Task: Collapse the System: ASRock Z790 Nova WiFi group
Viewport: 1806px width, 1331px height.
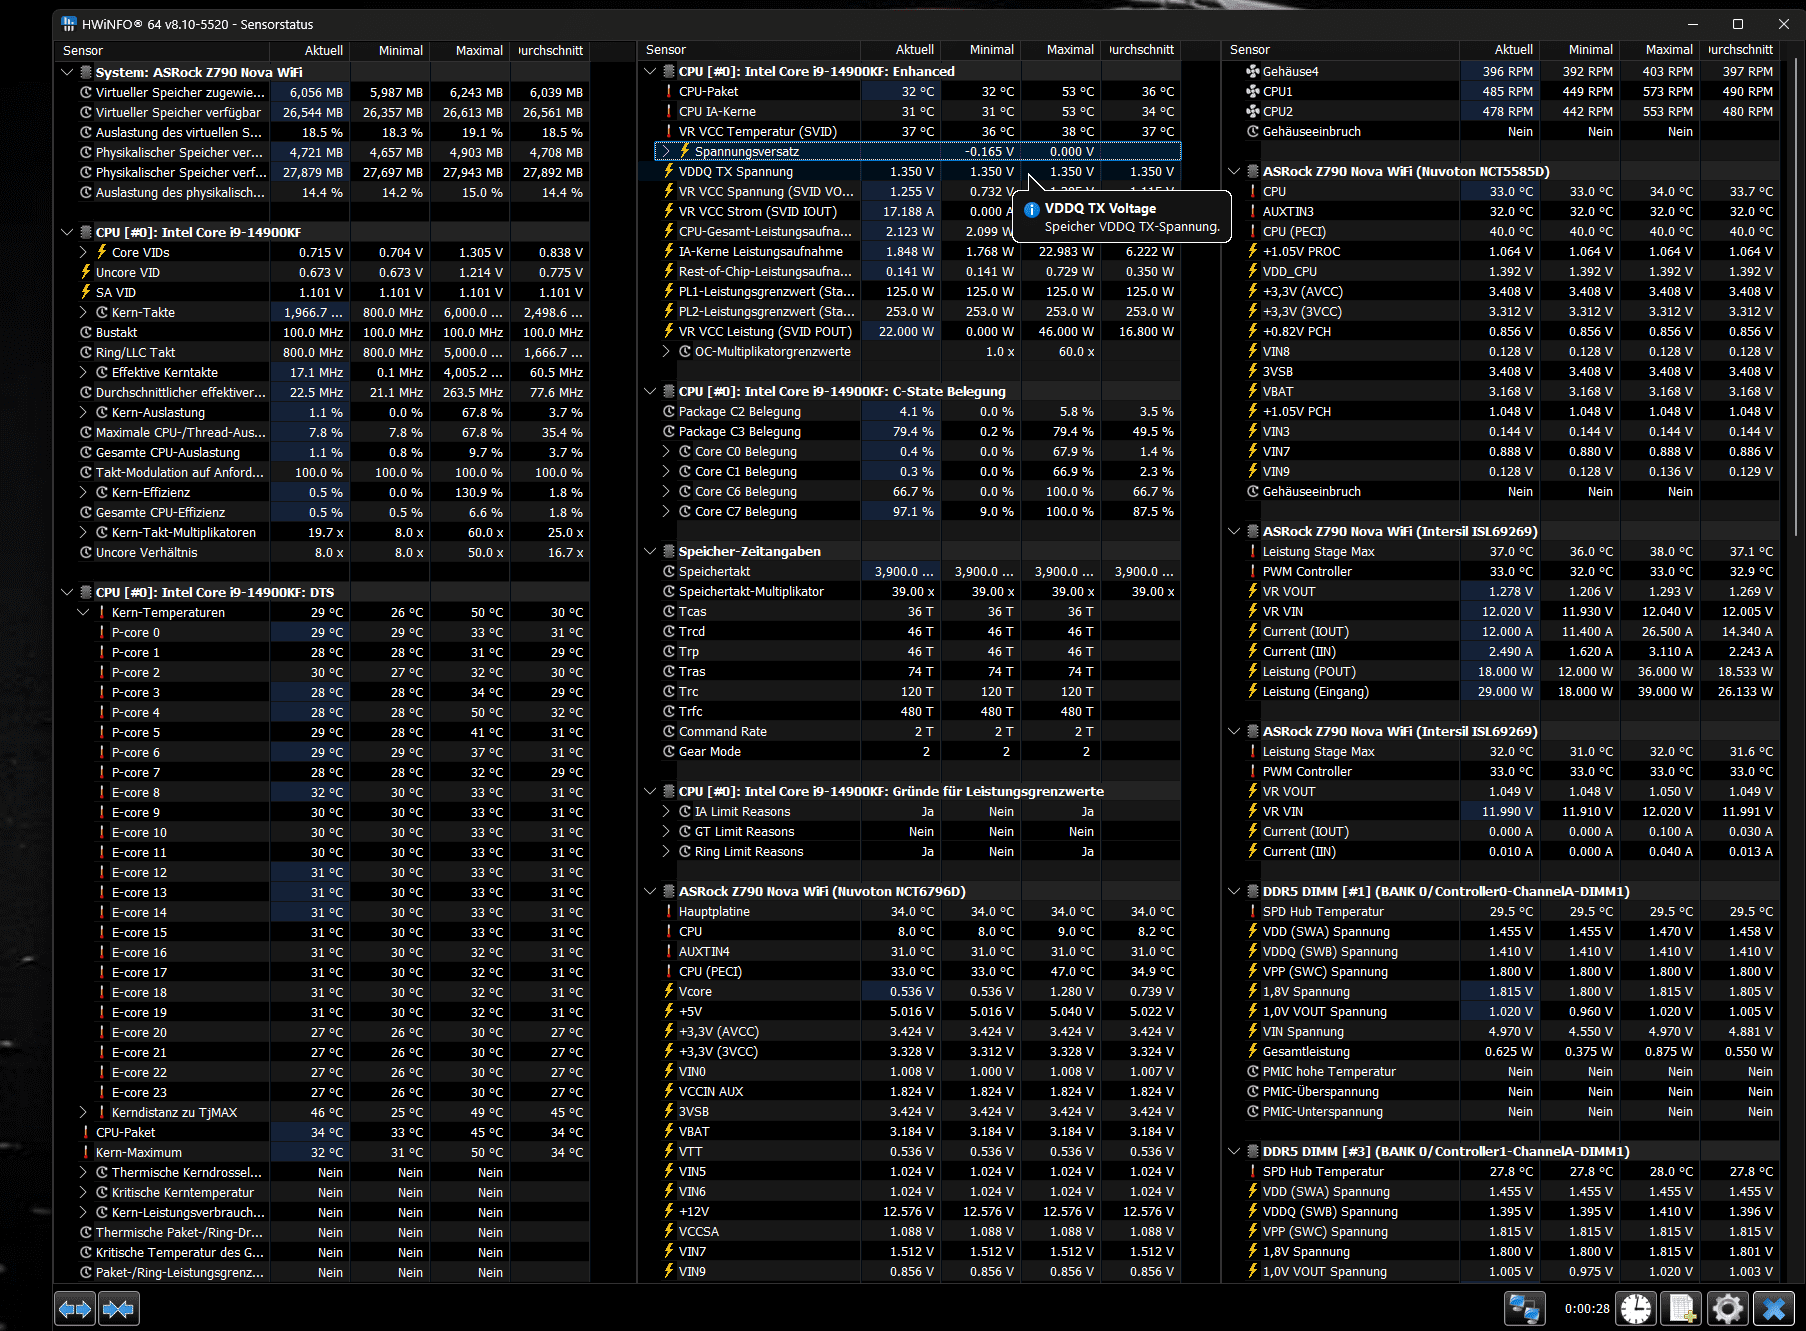Action: pos(67,72)
